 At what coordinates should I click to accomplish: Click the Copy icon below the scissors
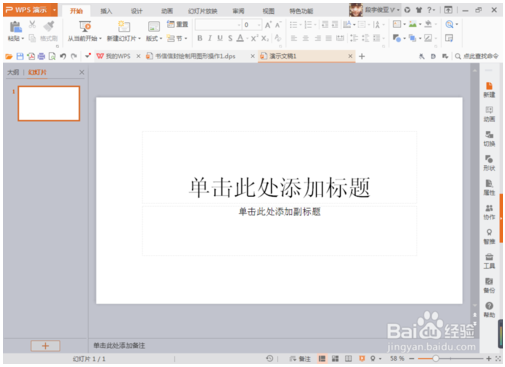click(32, 38)
